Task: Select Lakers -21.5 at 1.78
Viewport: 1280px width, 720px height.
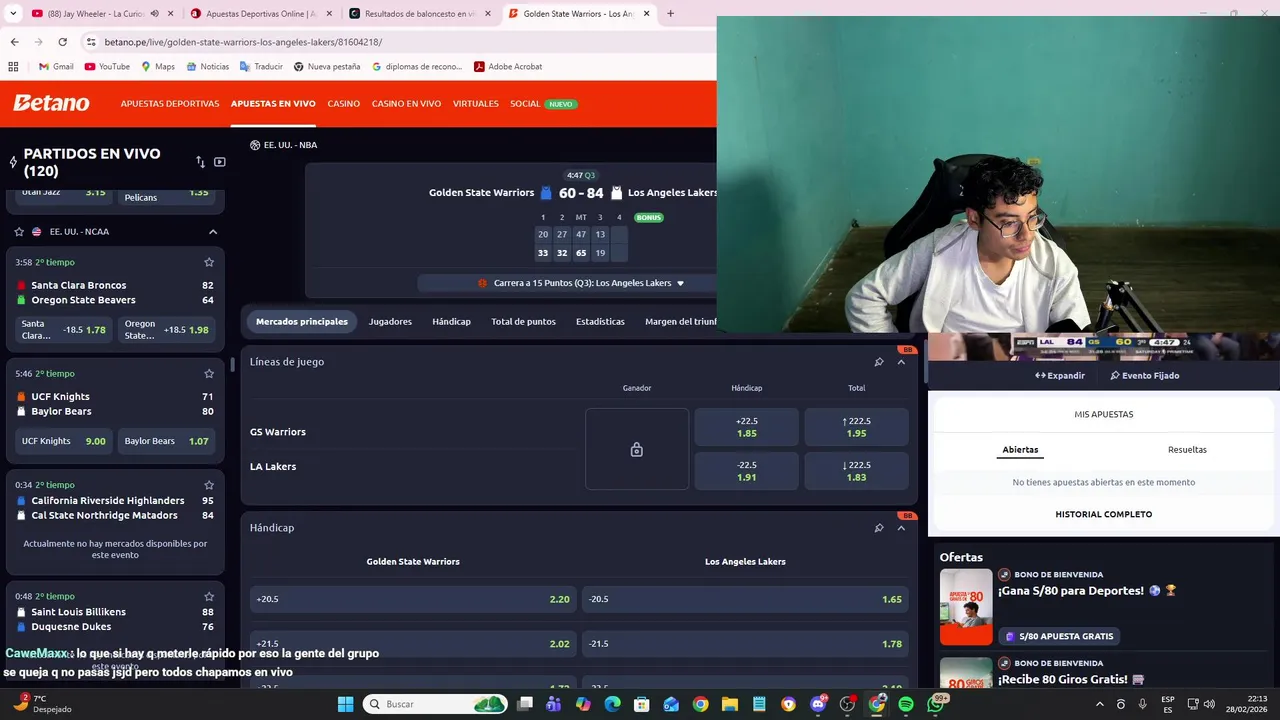Action: (745, 644)
